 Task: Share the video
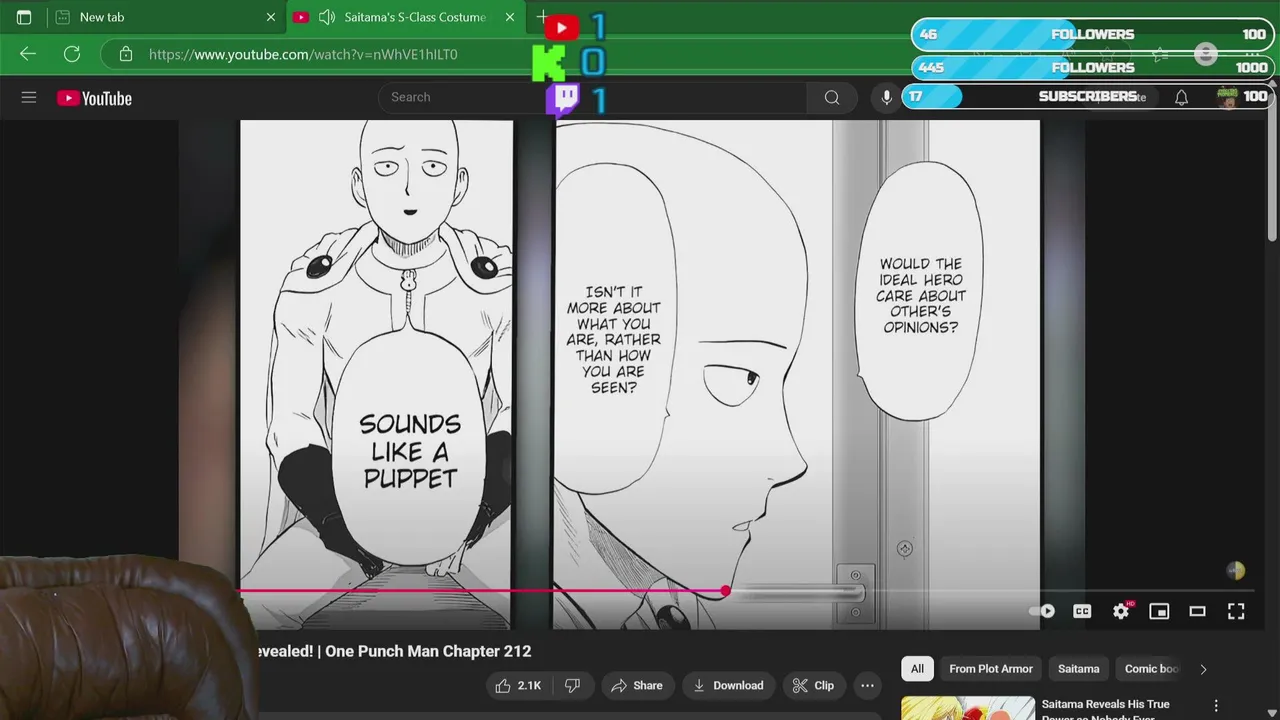click(636, 685)
